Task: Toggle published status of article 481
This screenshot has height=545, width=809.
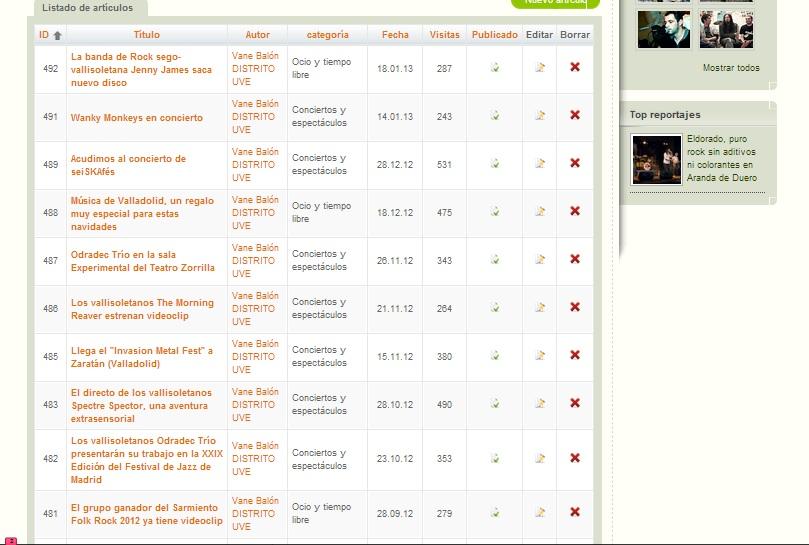Action: pyautogui.click(x=495, y=512)
